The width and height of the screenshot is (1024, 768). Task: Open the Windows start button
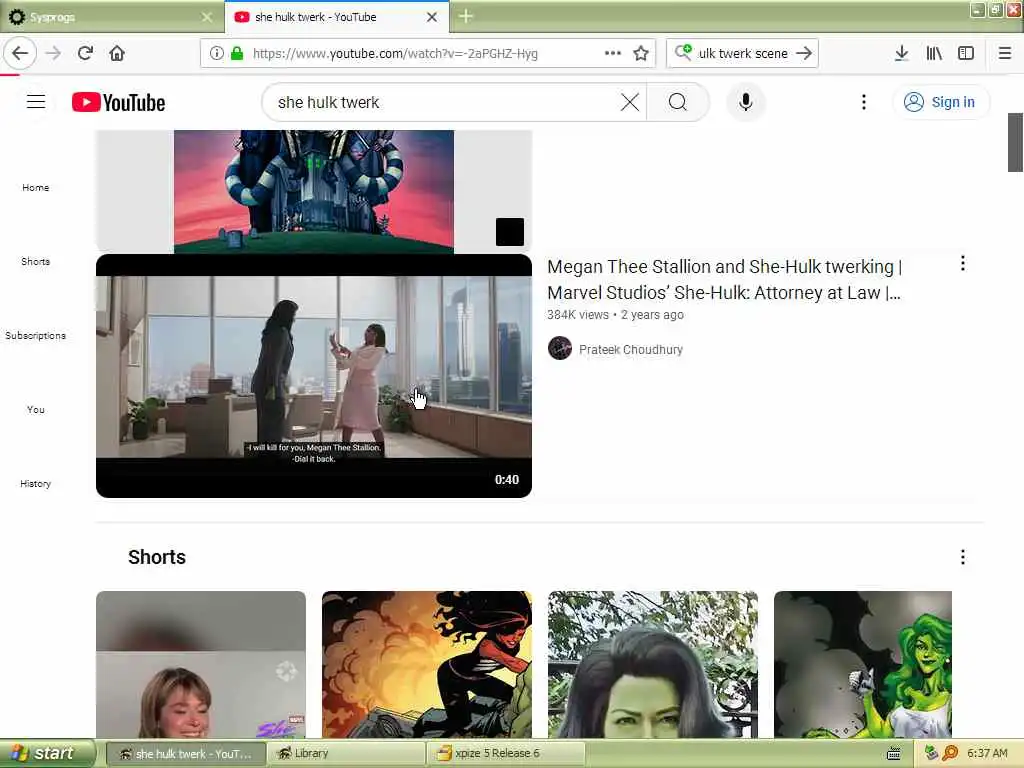click(x=47, y=753)
